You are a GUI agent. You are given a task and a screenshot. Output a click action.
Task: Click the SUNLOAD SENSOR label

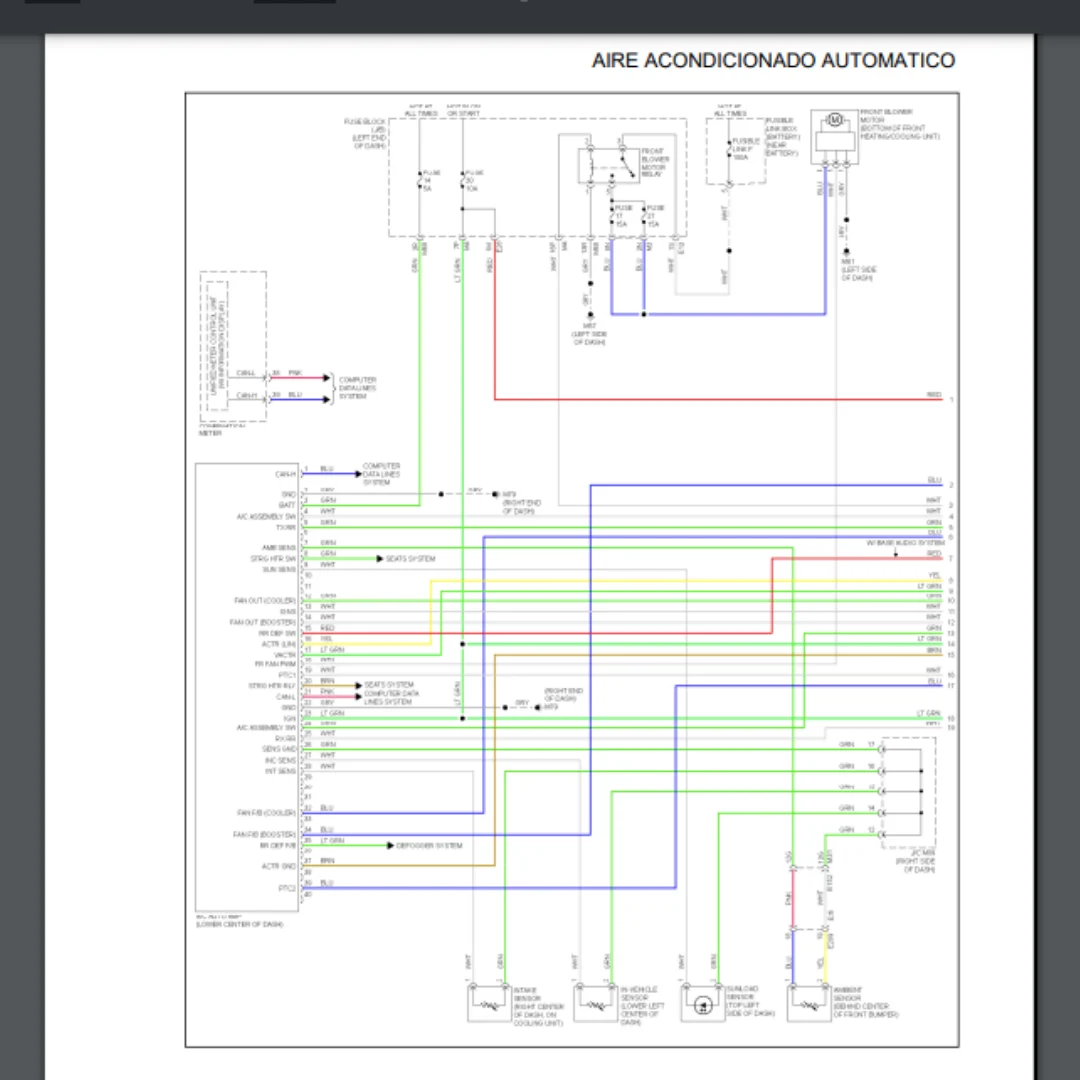click(x=750, y=1001)
